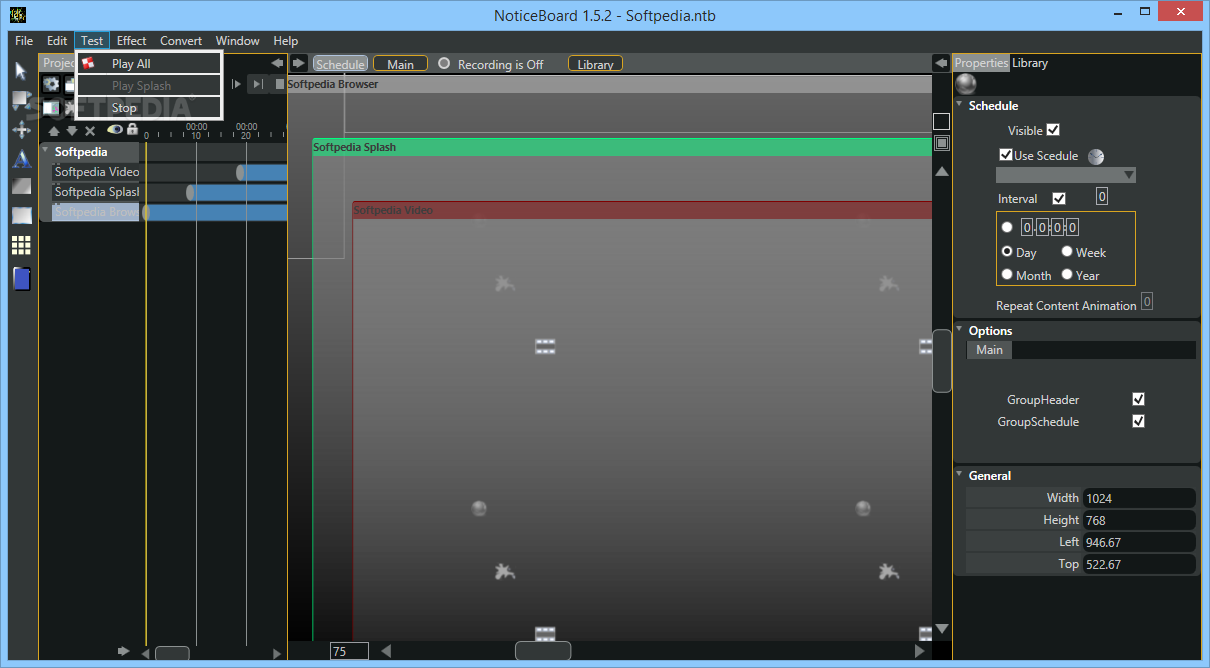Select the letter A text tool

21,158
